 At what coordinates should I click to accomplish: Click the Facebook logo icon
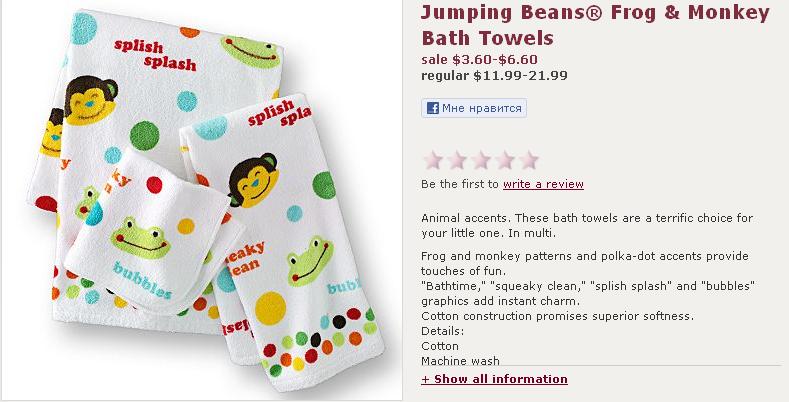pos(432,108)
